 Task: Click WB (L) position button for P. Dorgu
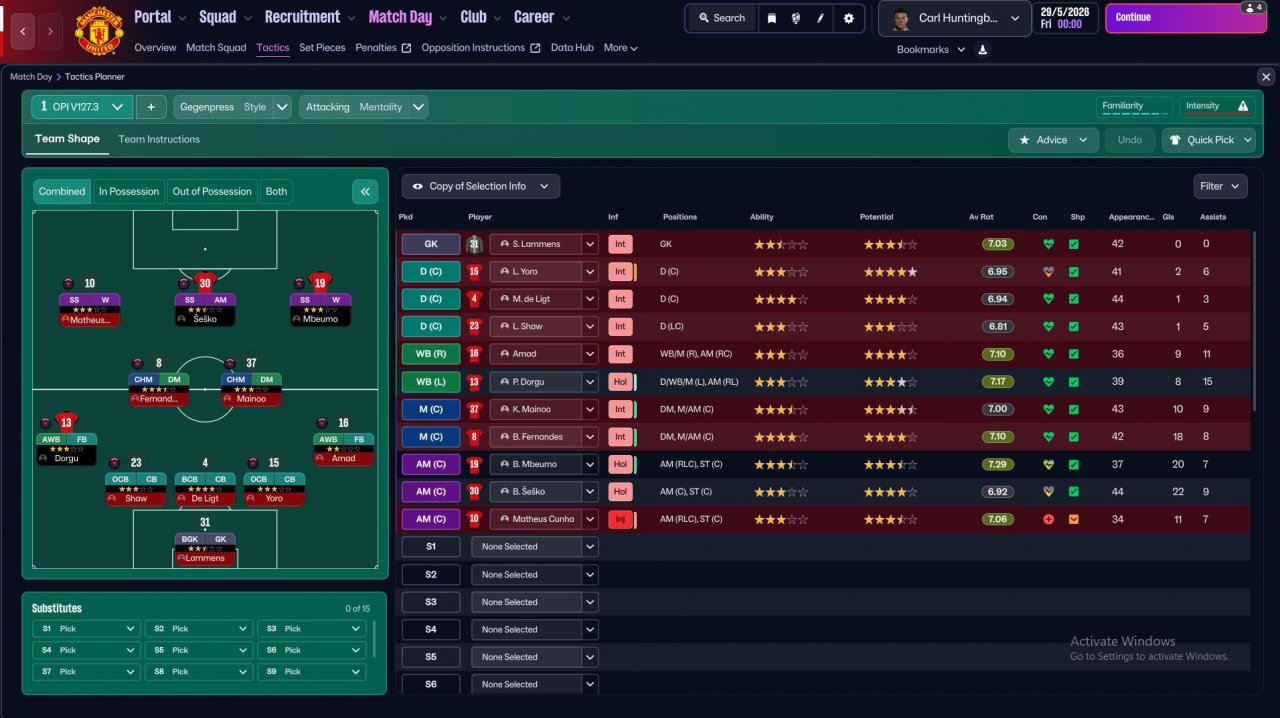pyautogui.click(x=431, y=382)
